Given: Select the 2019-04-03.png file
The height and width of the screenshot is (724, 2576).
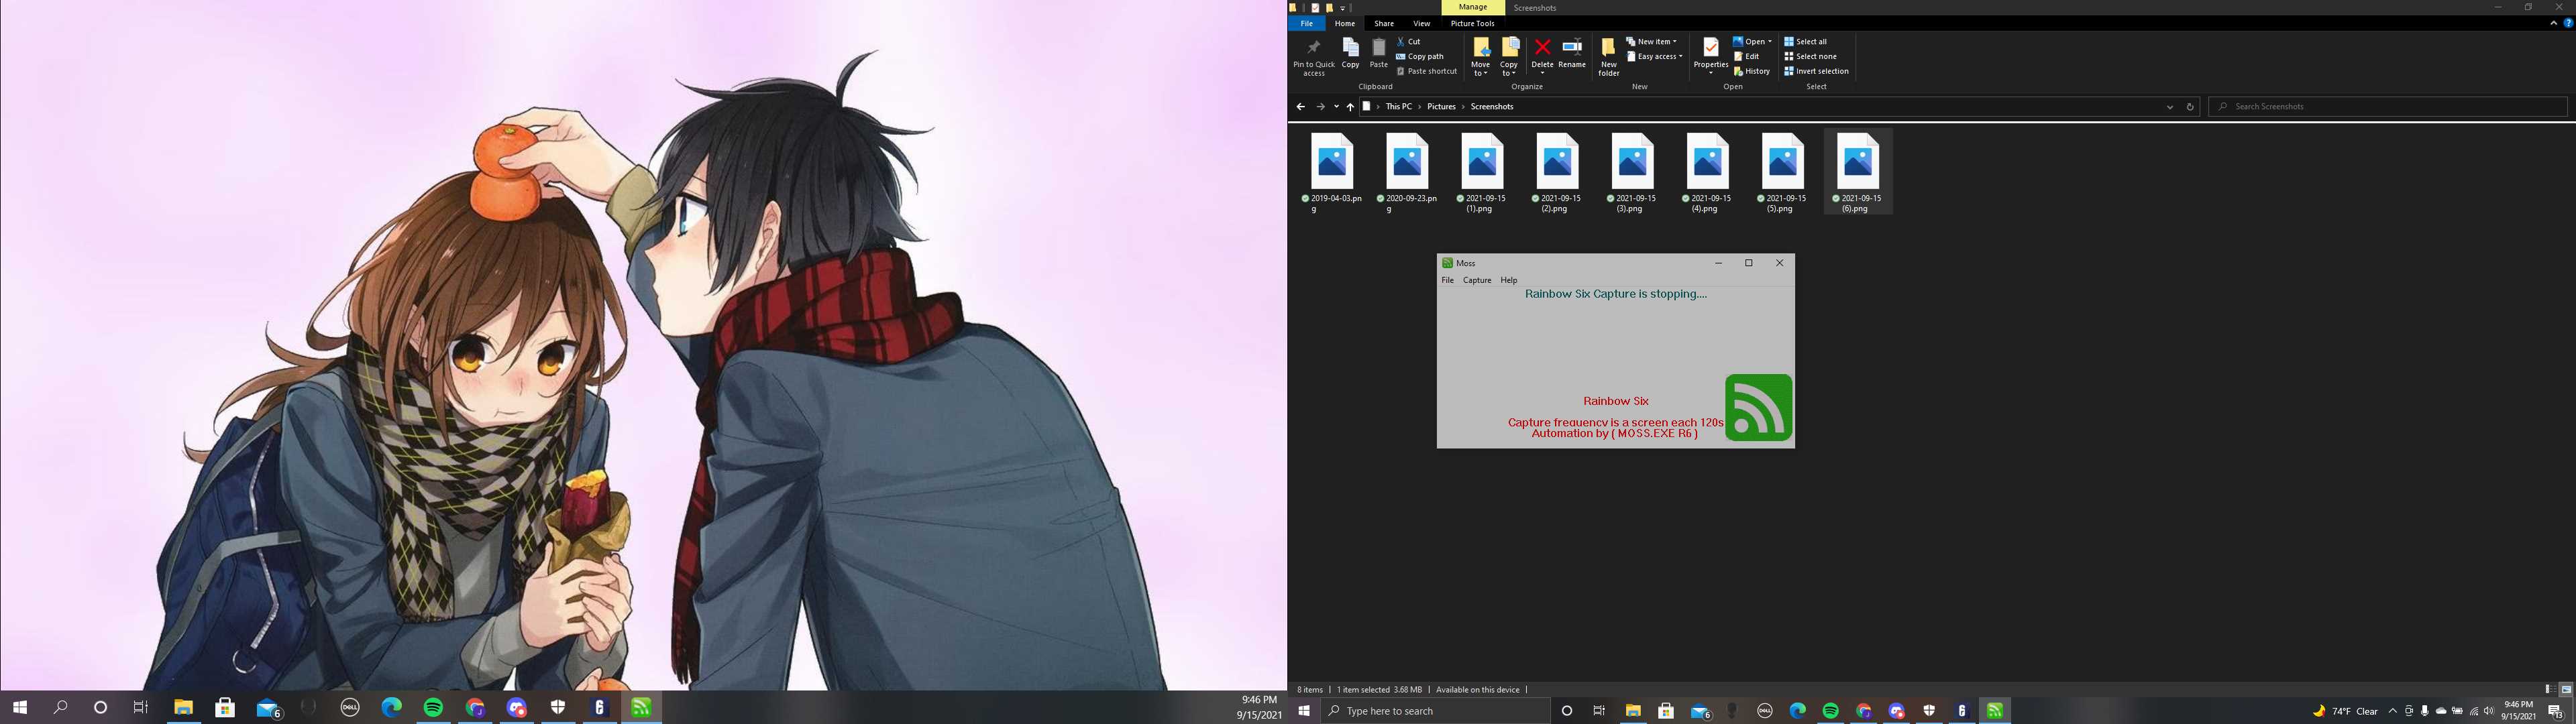Looking at the screenshot, I should coord(1331,173).
